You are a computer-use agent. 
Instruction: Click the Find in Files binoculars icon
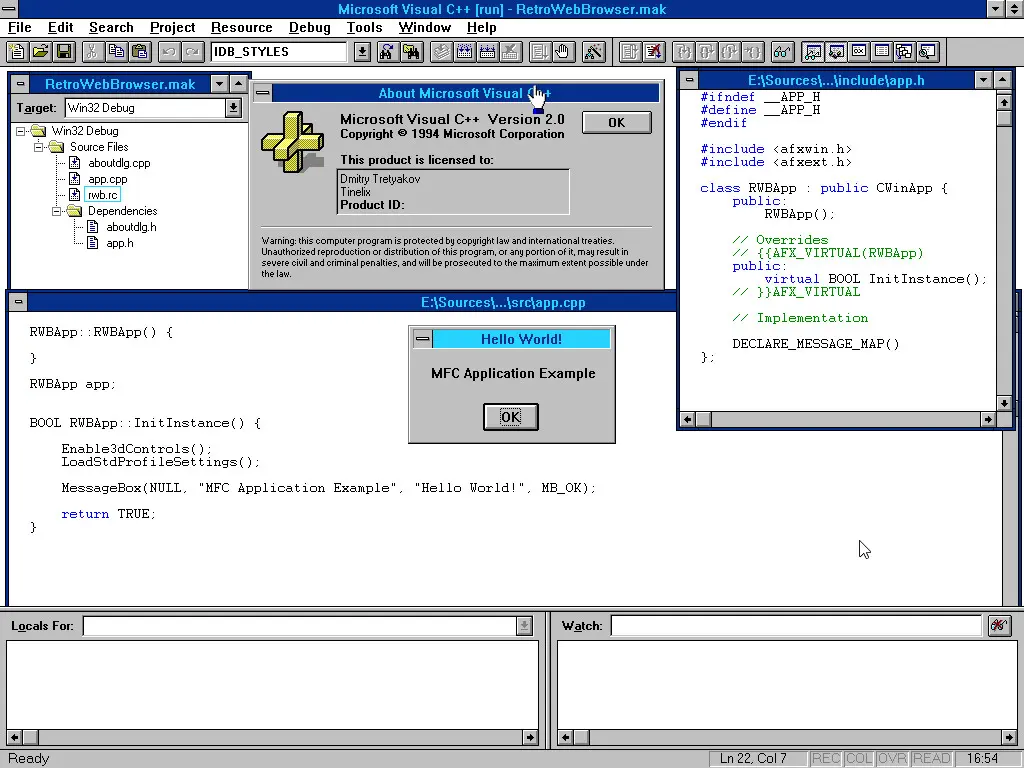point(411,52)
